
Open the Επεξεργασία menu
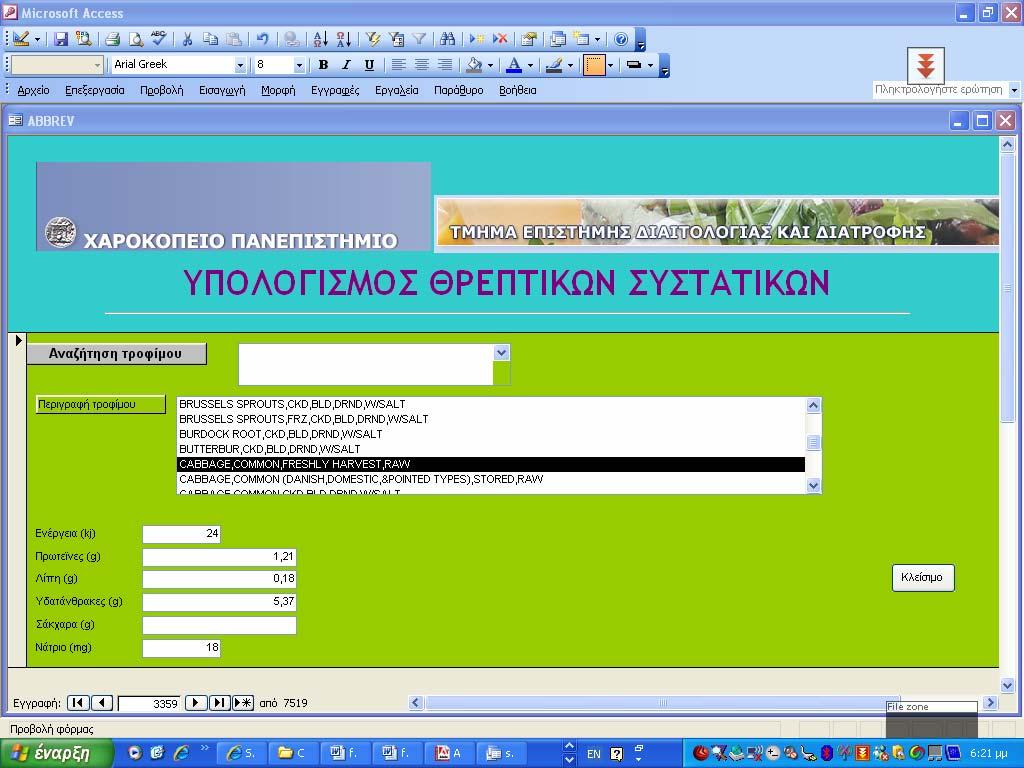[95, 90]
